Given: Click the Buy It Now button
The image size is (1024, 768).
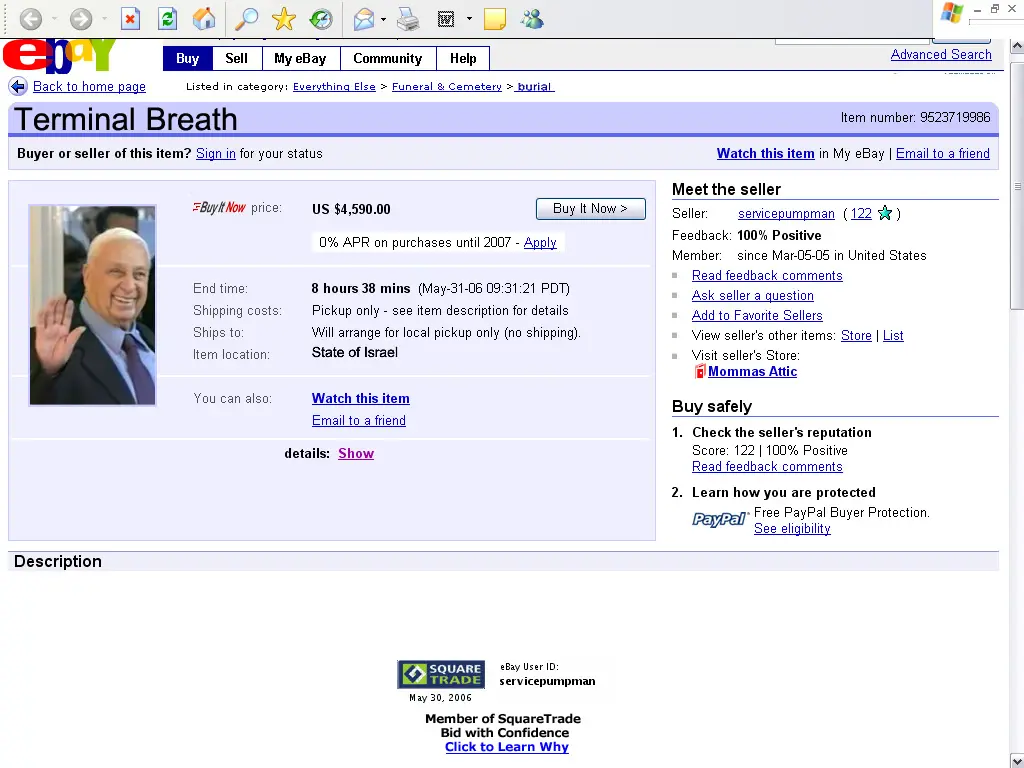Looking at the screenshot, I should pos(590,209).
